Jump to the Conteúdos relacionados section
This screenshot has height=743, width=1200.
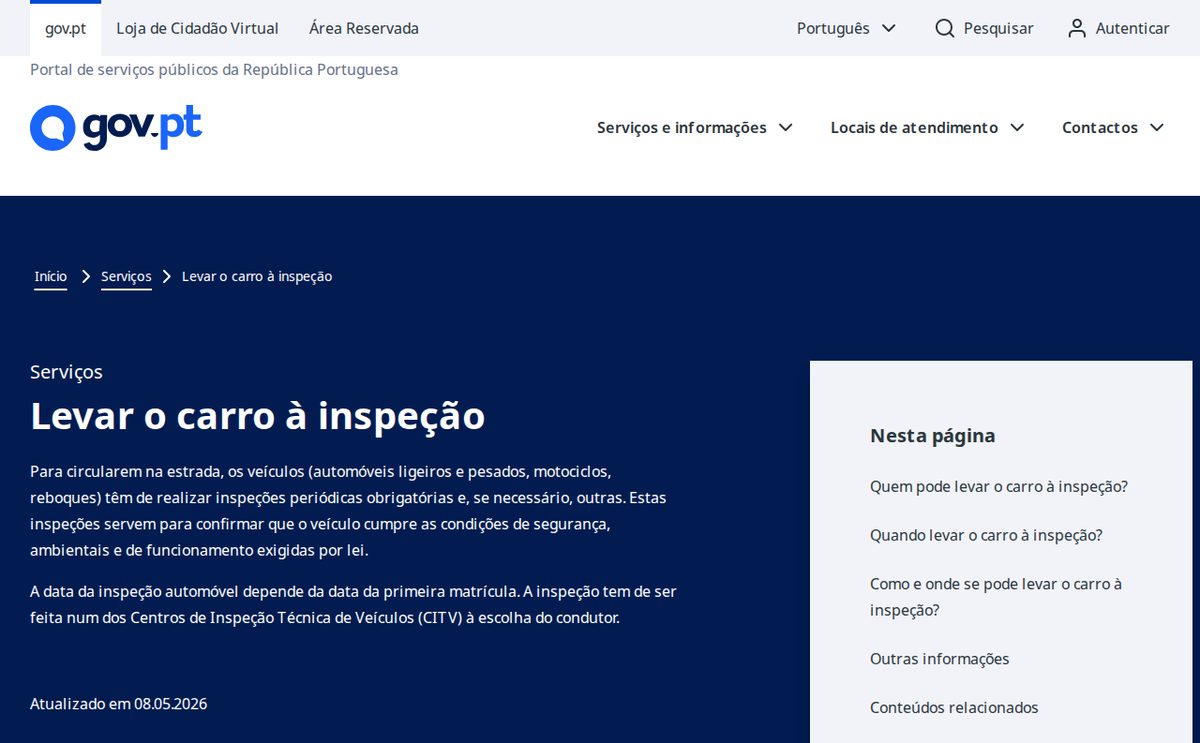click(954, 708)
